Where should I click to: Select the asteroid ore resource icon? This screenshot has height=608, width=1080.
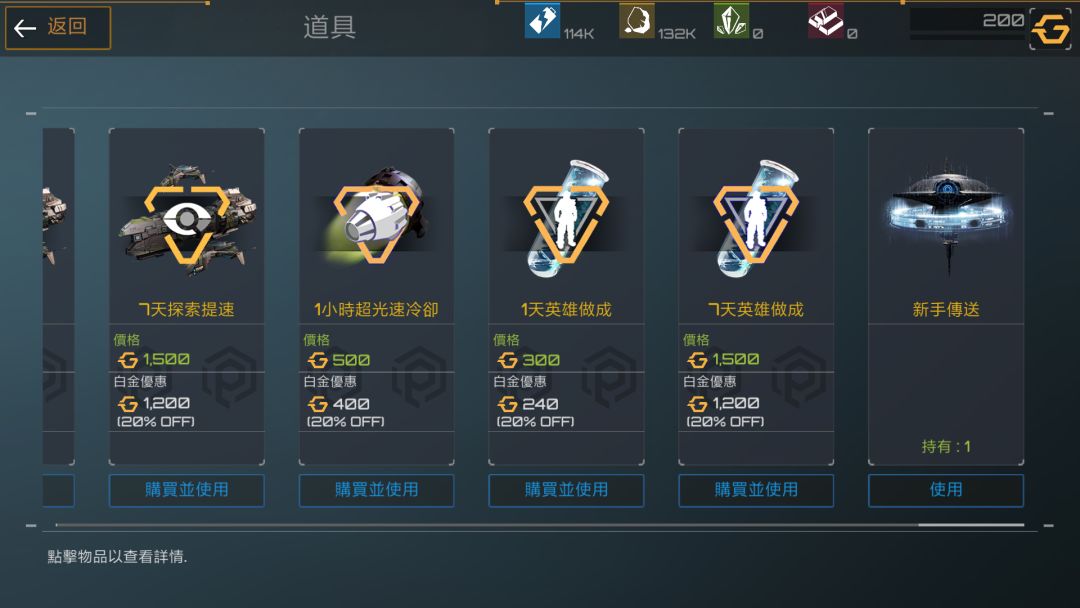pyautogui.click(x=636, y=21)
